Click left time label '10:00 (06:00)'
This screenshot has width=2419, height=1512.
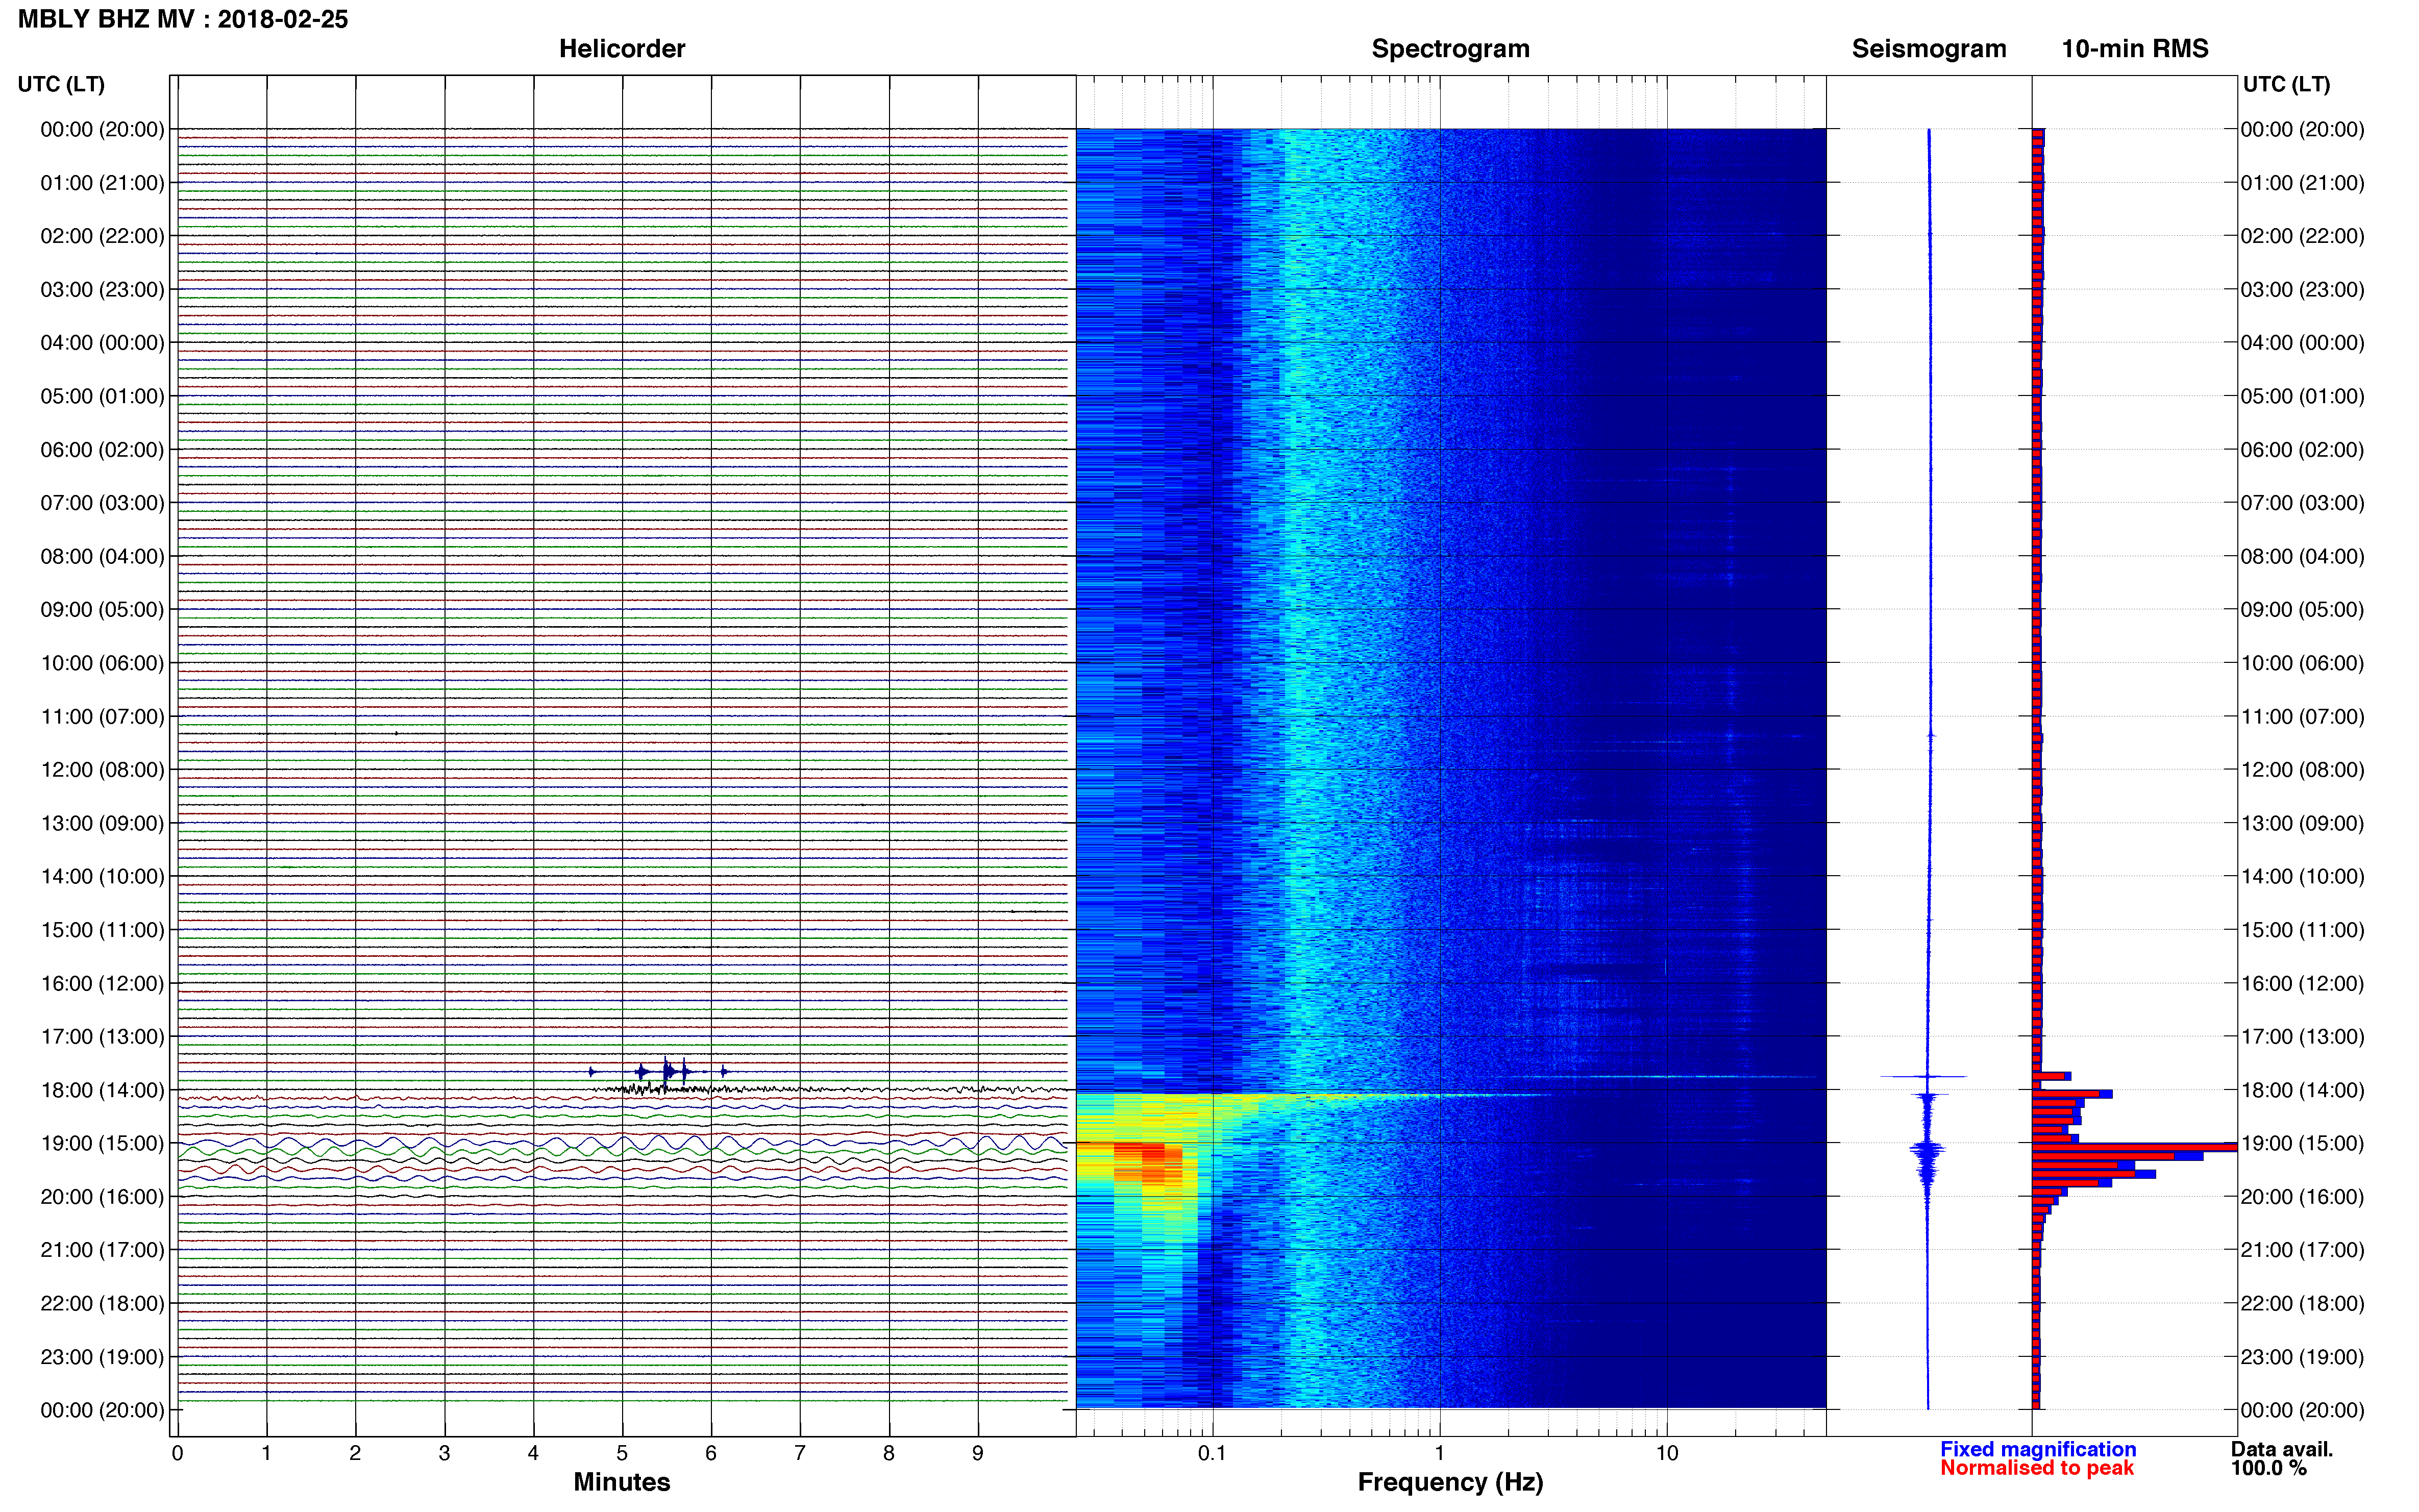click(x=102, y=663)
